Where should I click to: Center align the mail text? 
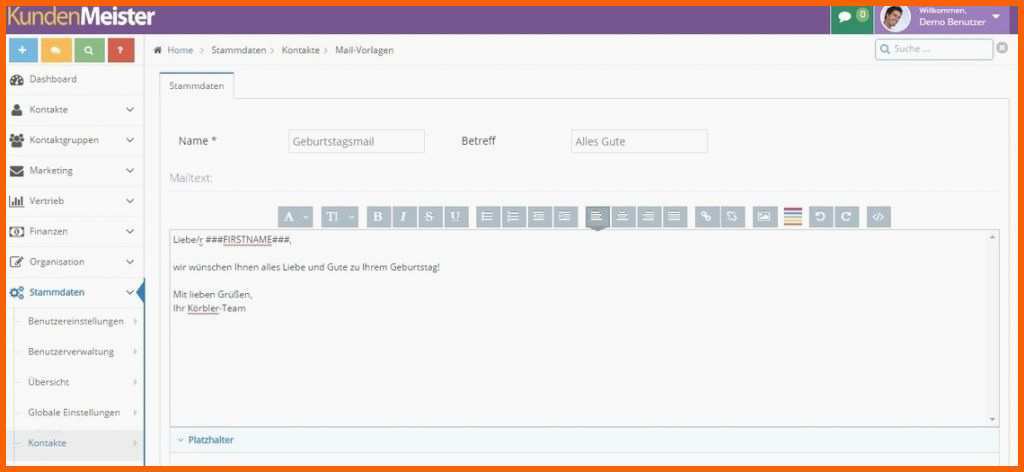point(623,217)
